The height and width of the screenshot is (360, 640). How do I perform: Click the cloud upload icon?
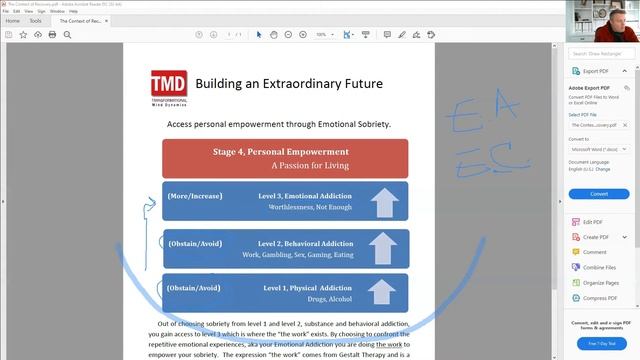38,35
